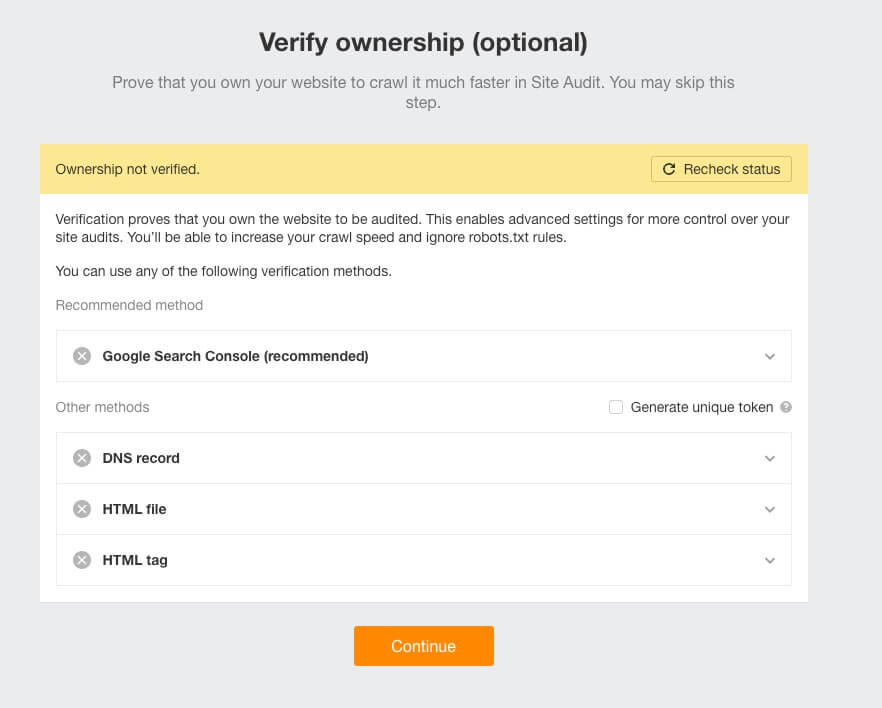Image resolution: width=882 pixels, height=708 pixels.
Task: Click the X status icon next to DNS record
Action: click(x=82, y=458)
